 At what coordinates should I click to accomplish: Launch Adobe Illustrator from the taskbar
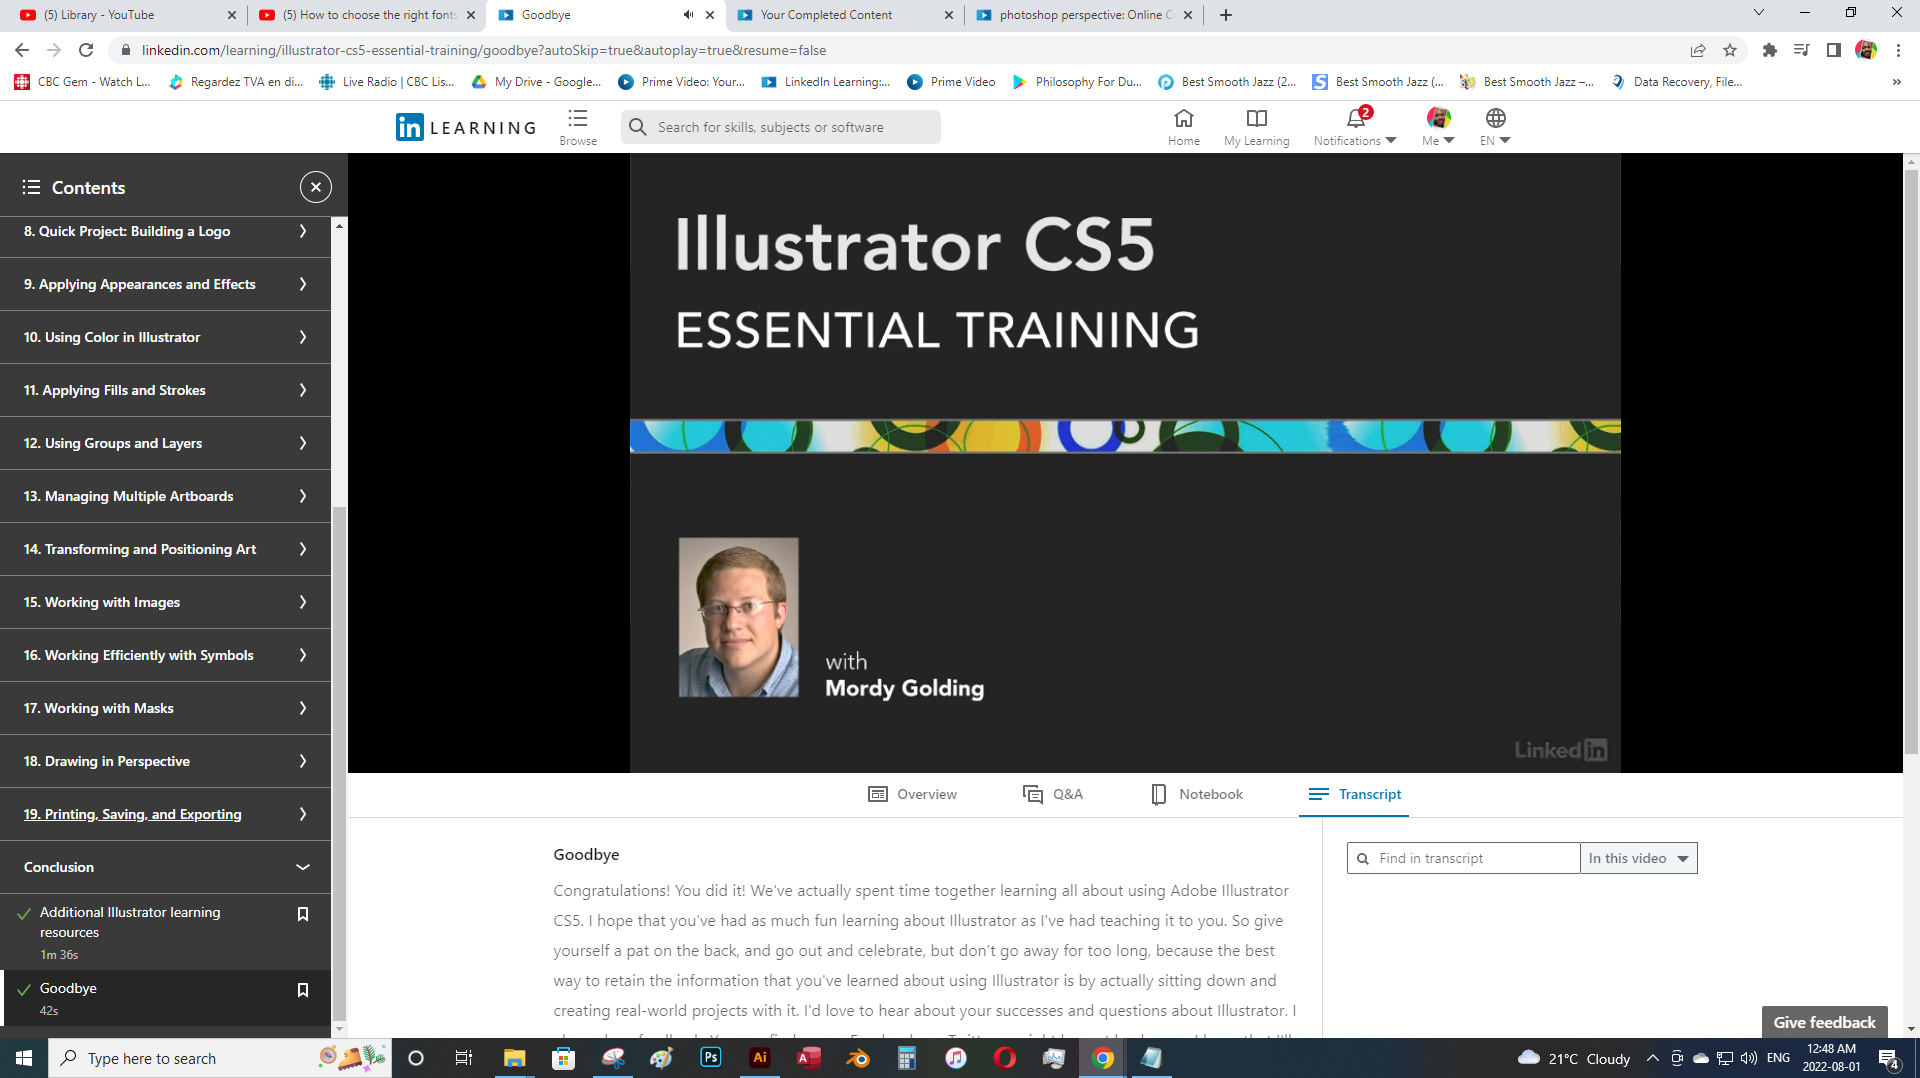[x=760, y=1058]
